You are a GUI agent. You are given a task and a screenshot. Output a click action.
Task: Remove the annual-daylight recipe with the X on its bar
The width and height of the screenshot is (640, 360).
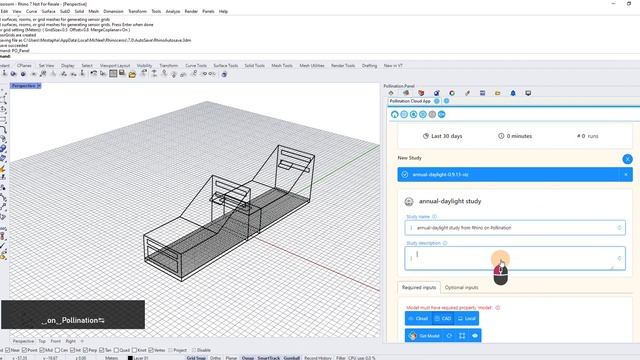(x=626, y=174)
